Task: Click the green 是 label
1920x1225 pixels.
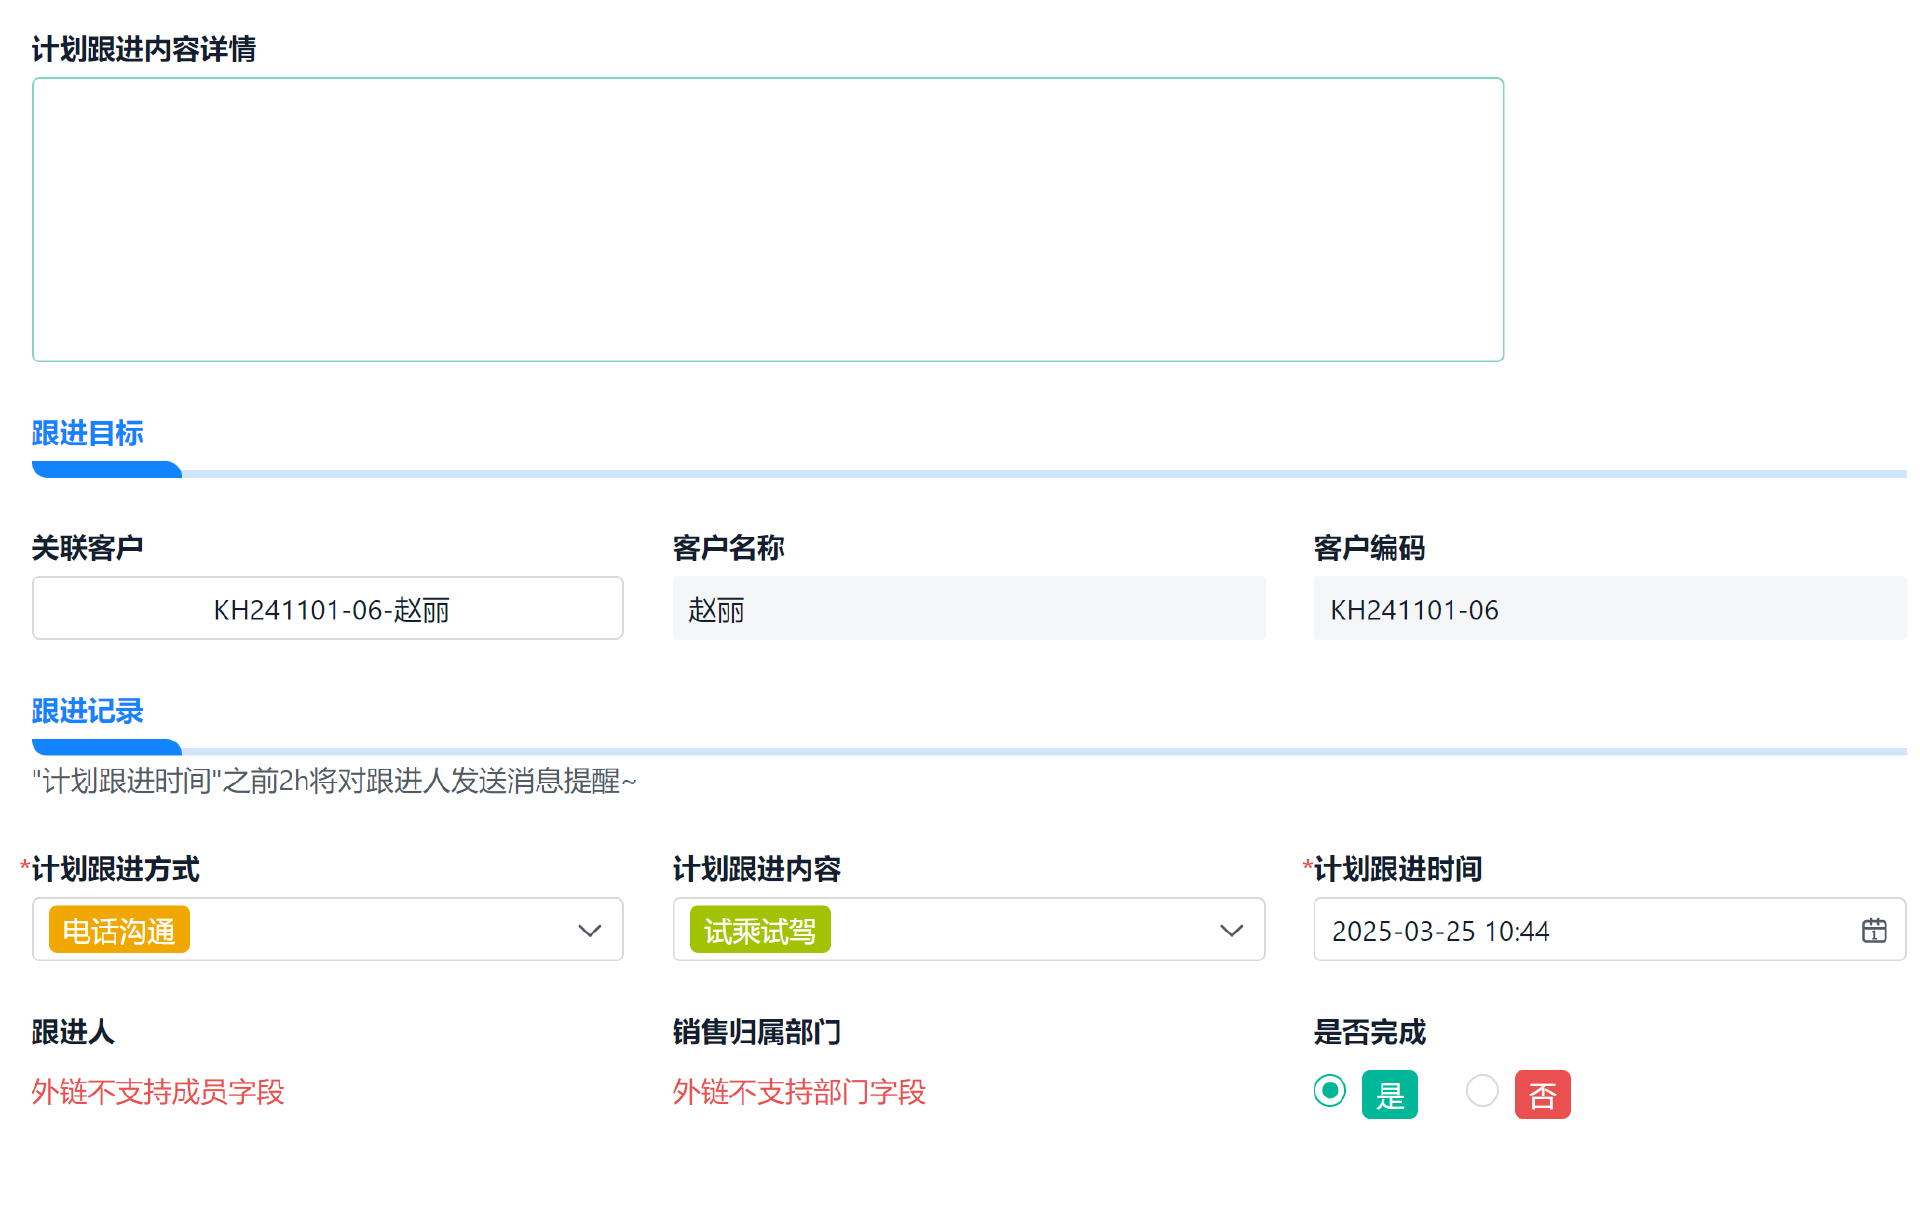Action: (1389, 1095)
